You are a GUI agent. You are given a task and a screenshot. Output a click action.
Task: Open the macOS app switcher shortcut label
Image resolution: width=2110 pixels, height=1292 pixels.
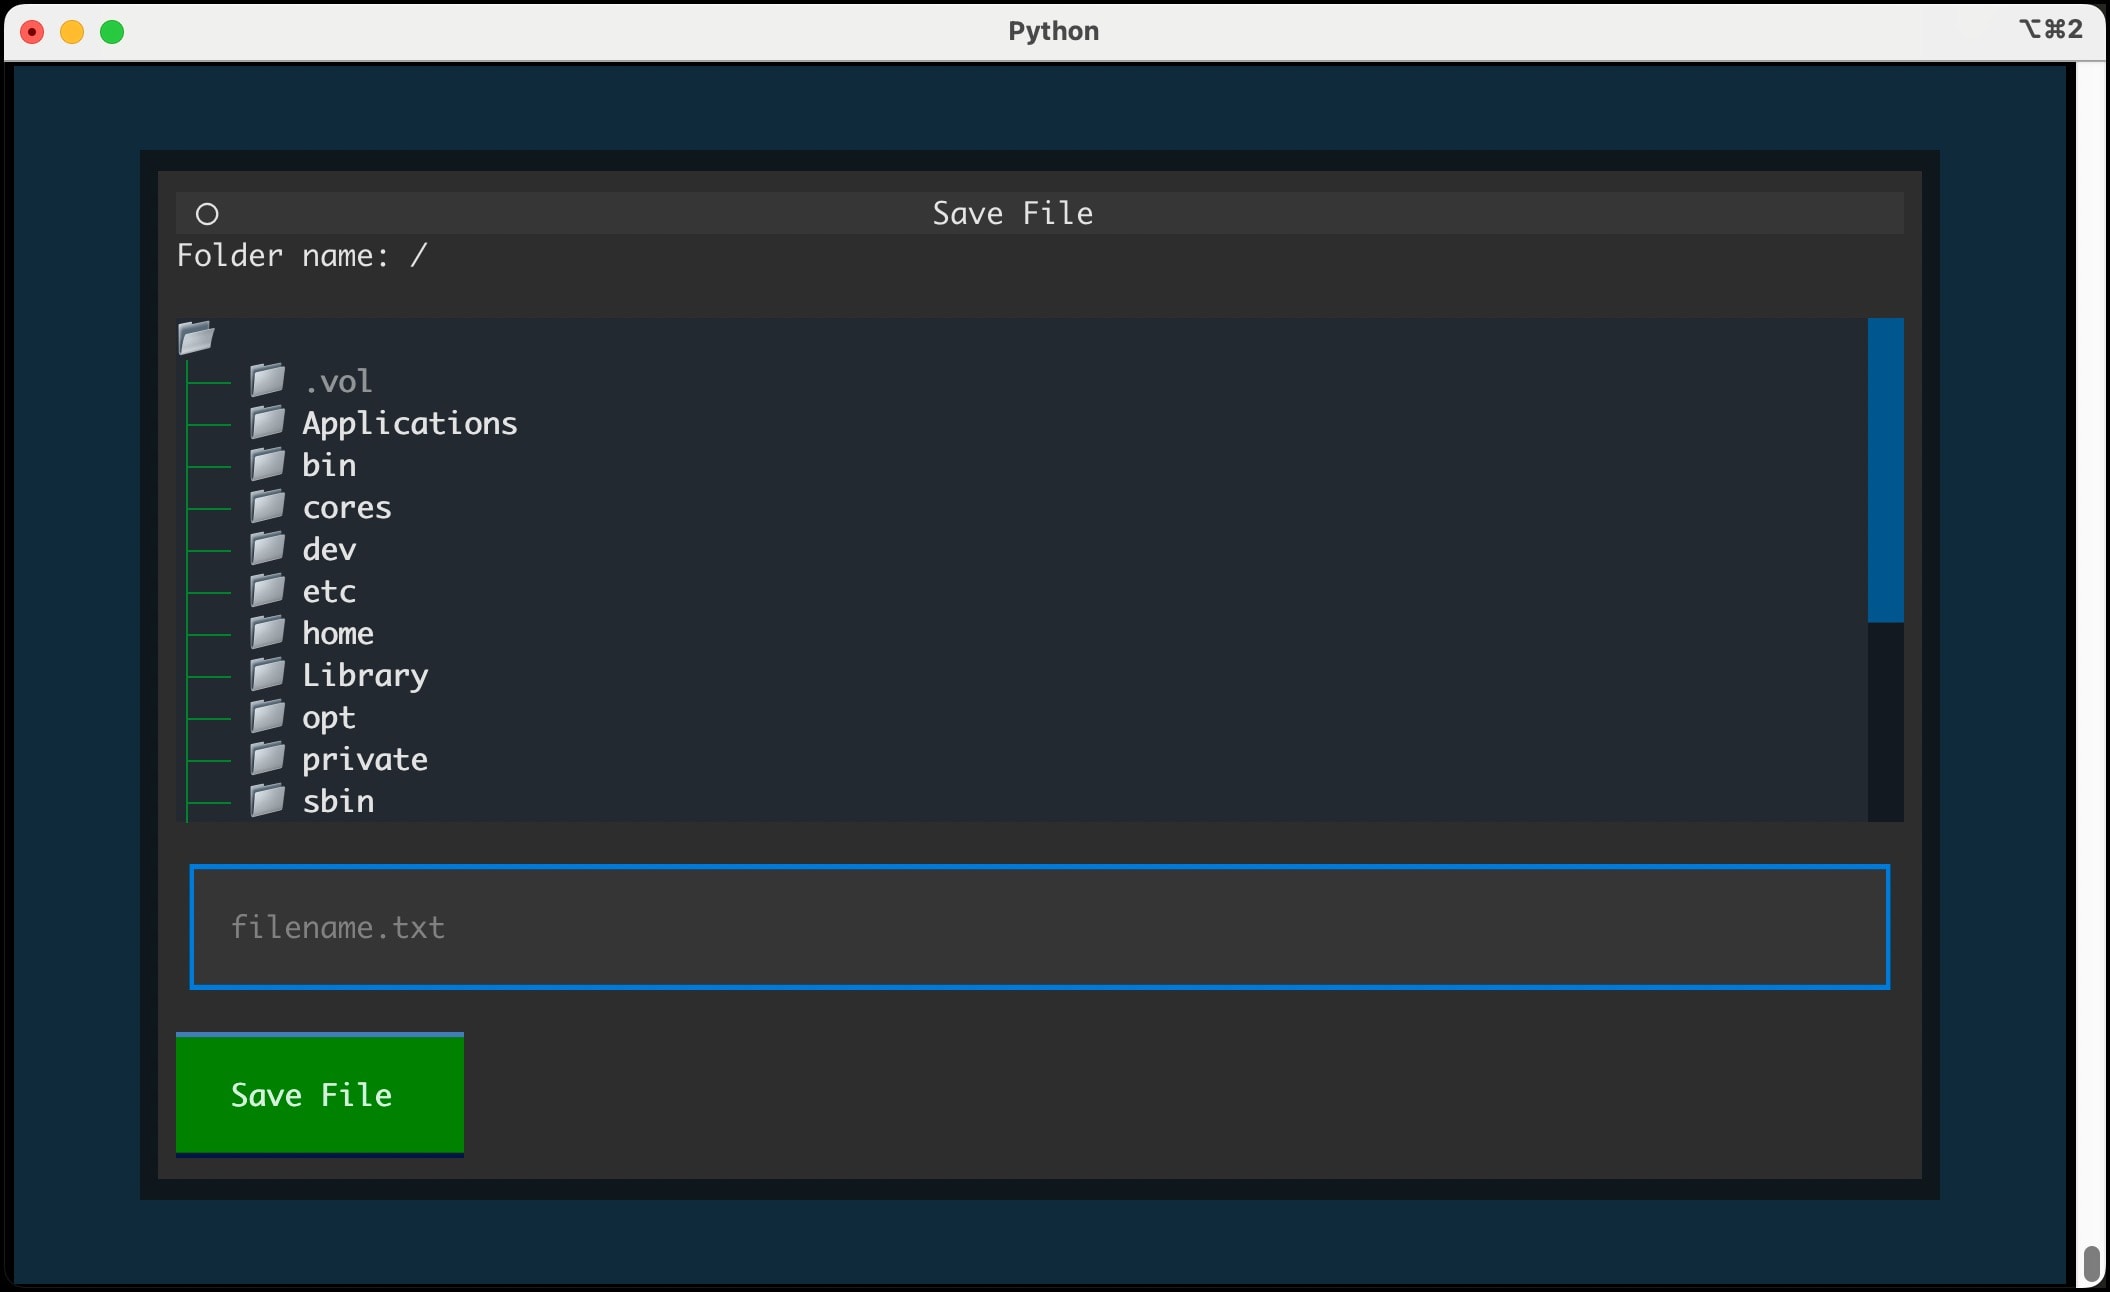coord(2049,30)
